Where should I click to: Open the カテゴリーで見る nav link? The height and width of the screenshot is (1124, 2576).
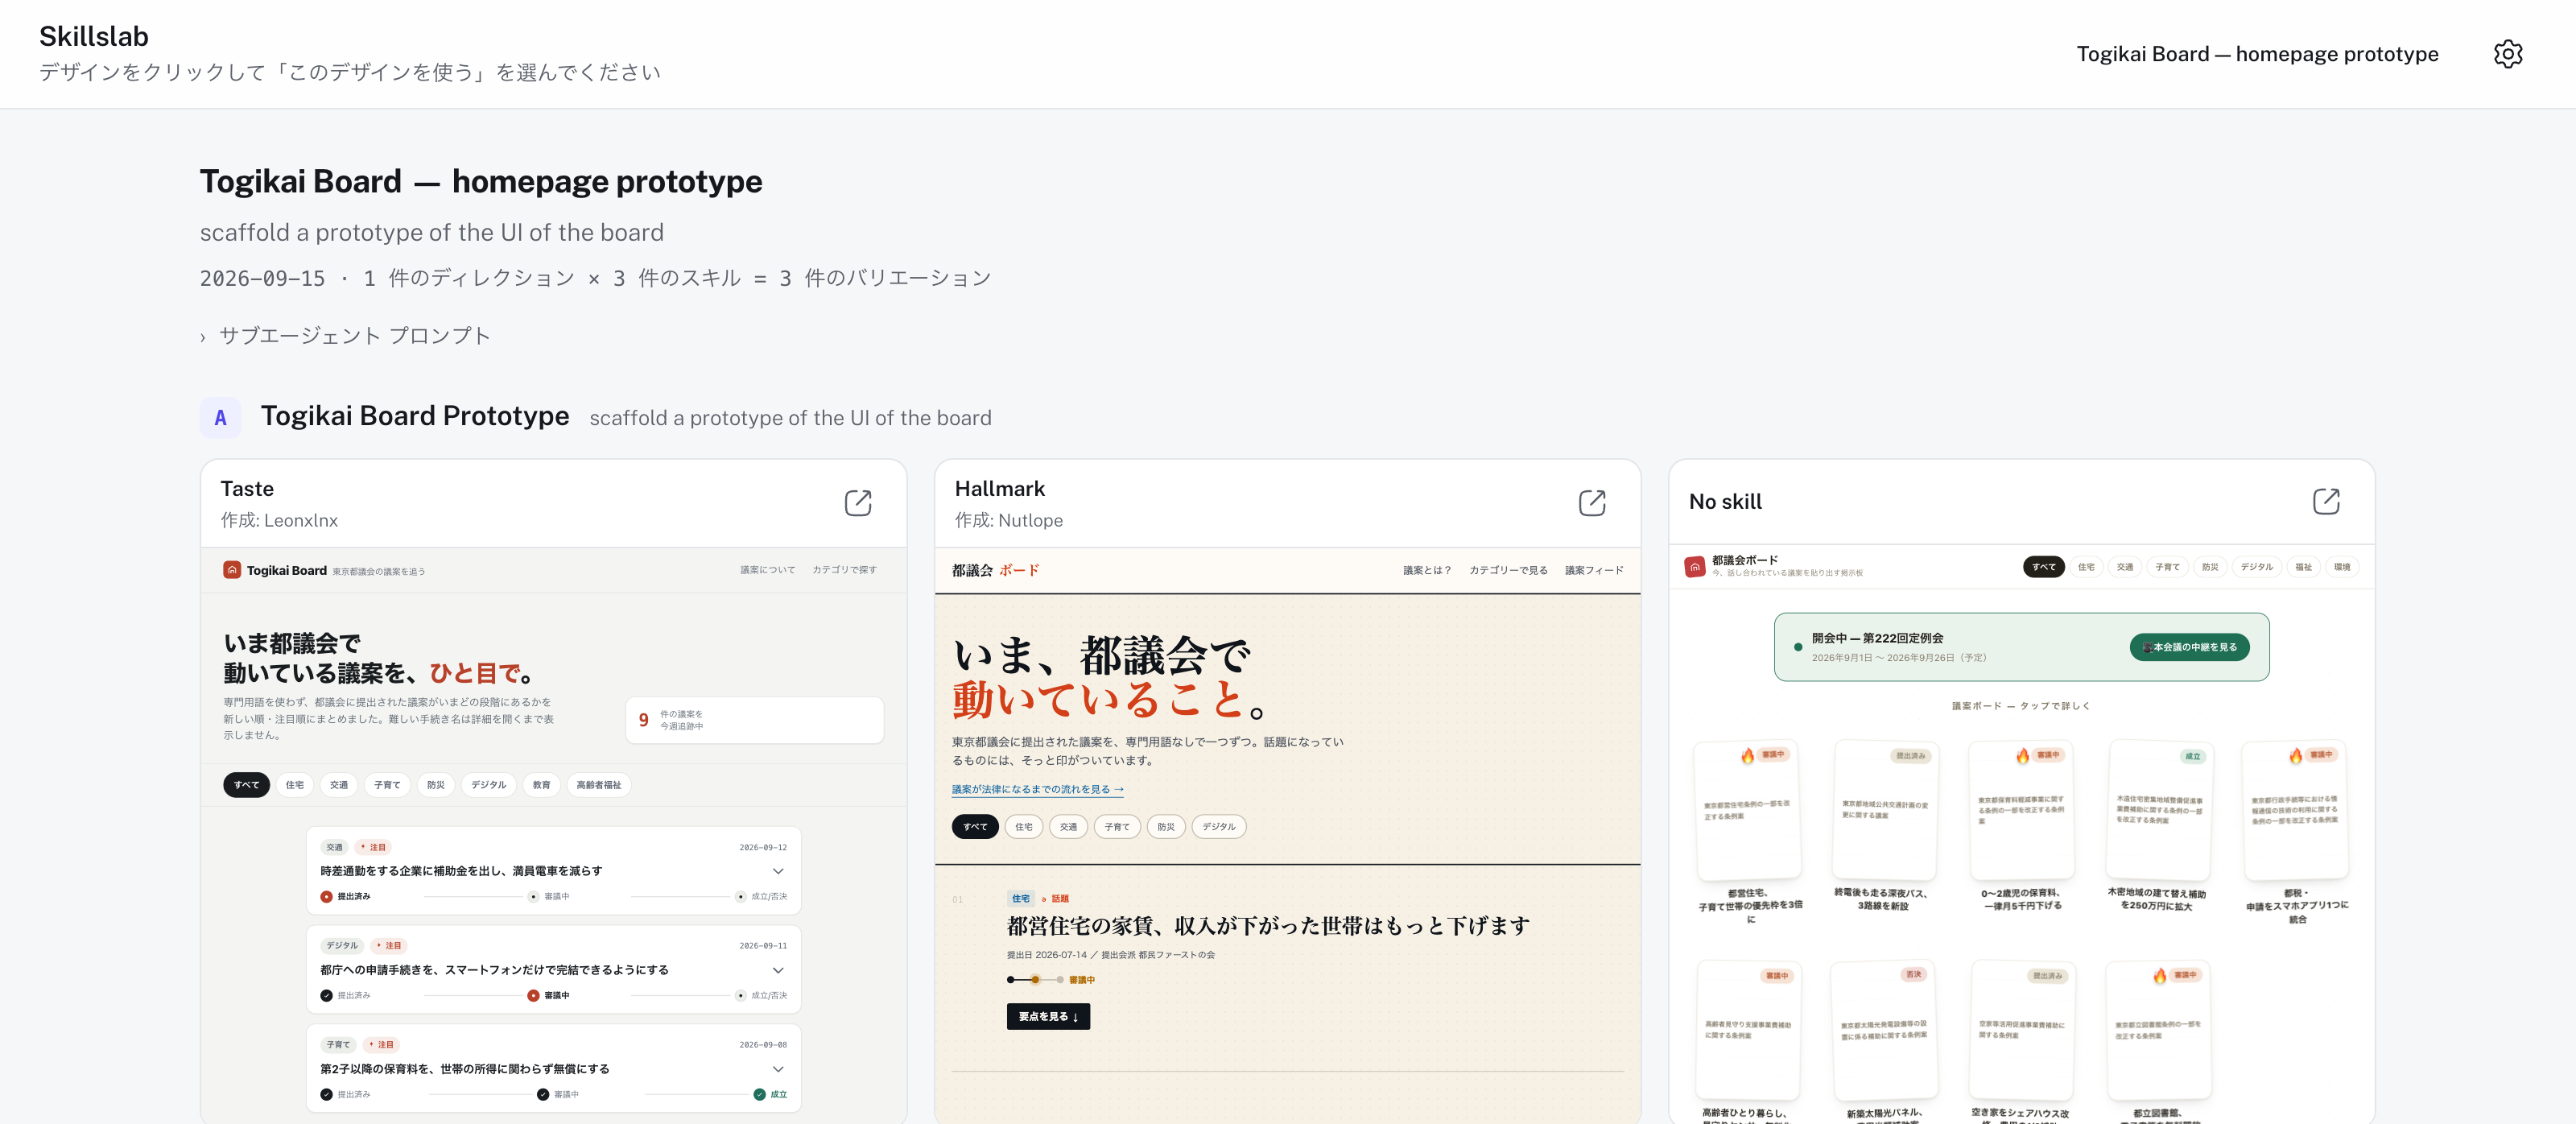pos(1508,570)
